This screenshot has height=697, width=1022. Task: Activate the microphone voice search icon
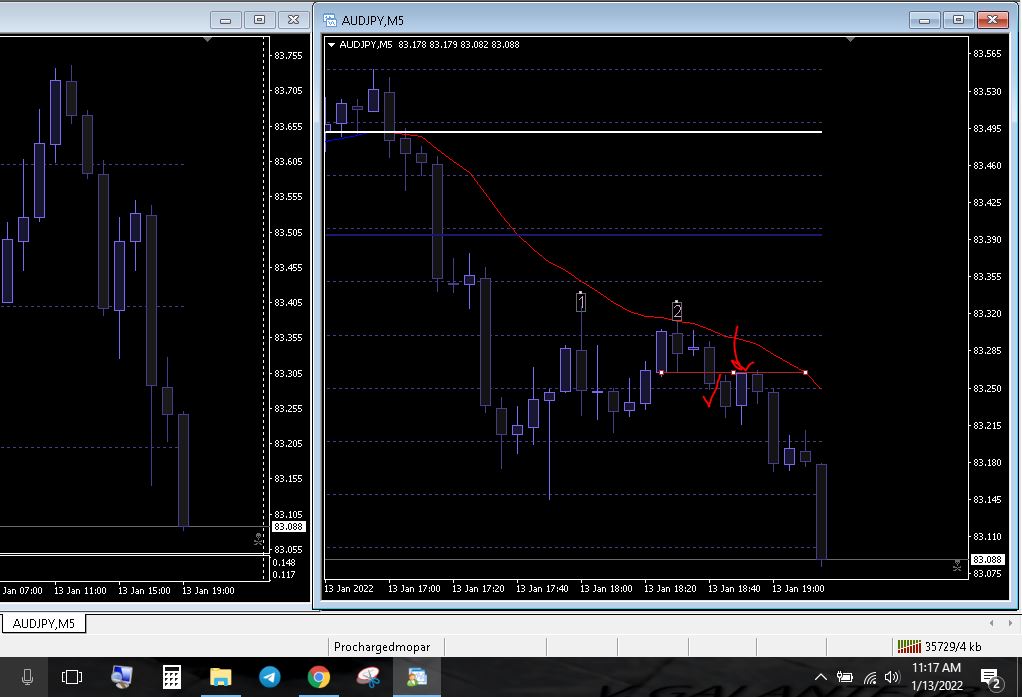[27, 677]
